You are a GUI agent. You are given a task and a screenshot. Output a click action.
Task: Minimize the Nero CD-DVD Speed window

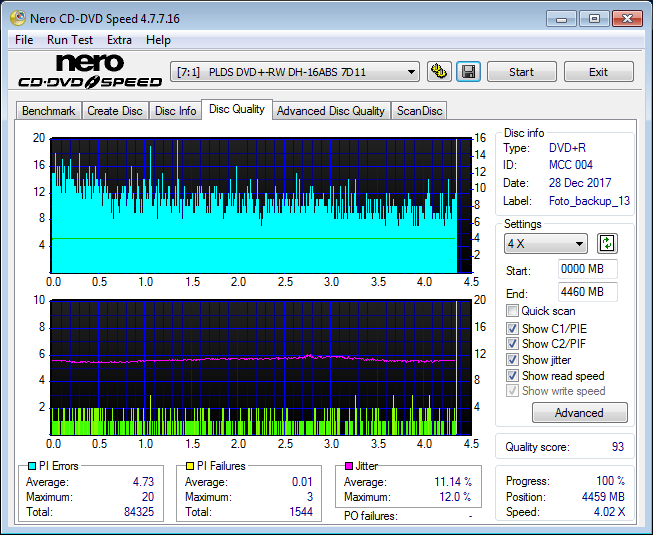click(x=561, y=19)
